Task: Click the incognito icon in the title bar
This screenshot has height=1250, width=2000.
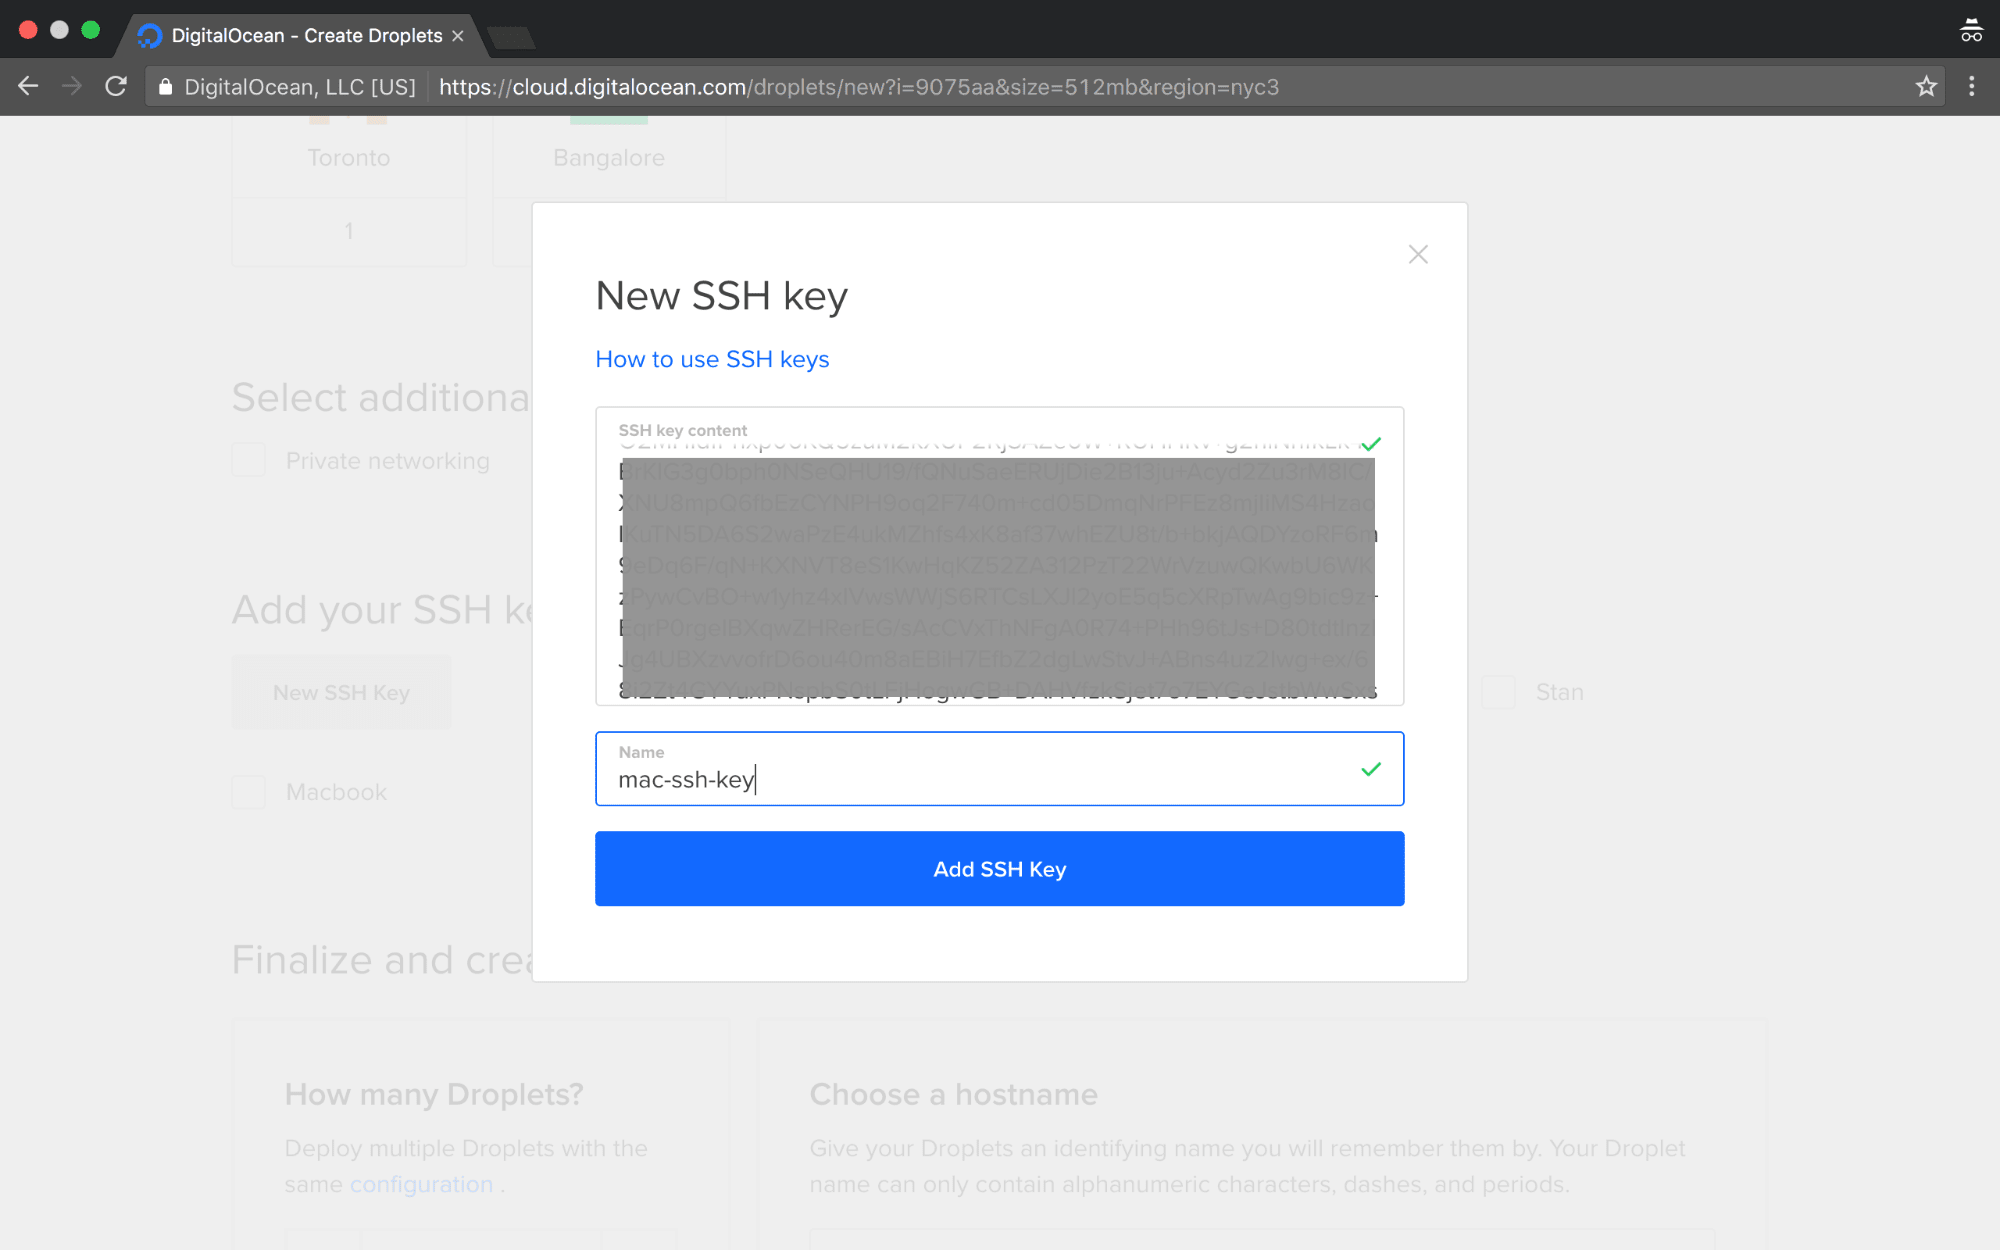Action: 1971,30
